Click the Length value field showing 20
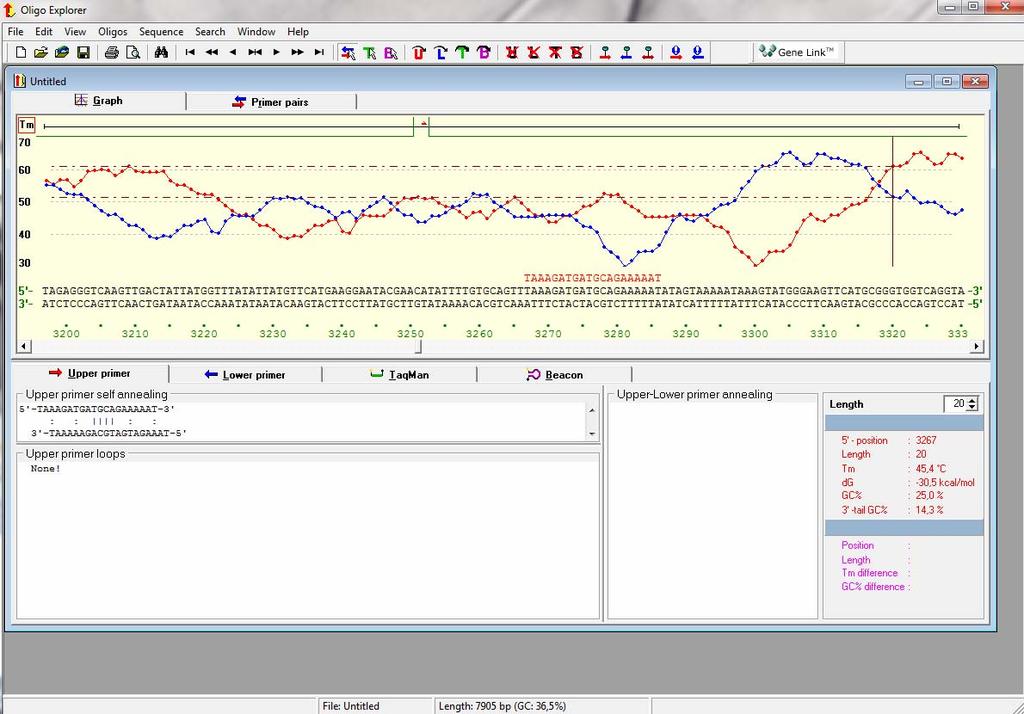 tap(956, 404)
